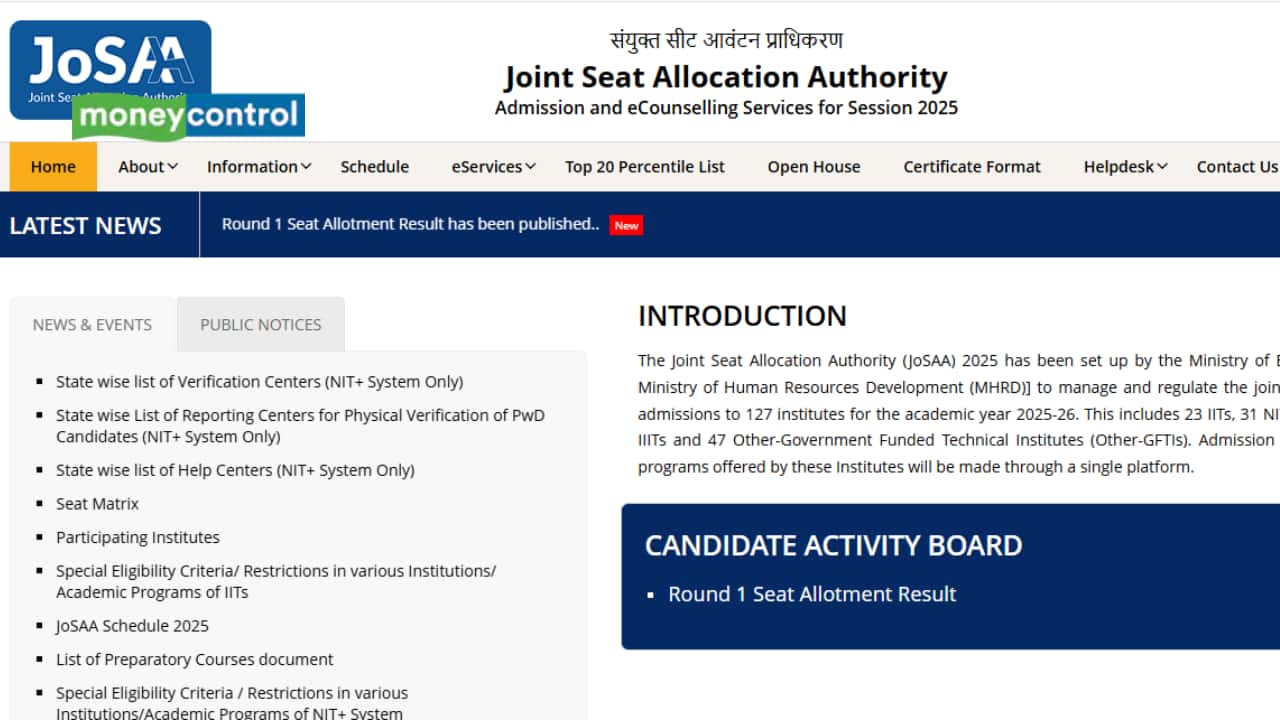Open Round 1 Seat Allotment Result on activity board
The image size is (1280, 720).
[811, 594]
